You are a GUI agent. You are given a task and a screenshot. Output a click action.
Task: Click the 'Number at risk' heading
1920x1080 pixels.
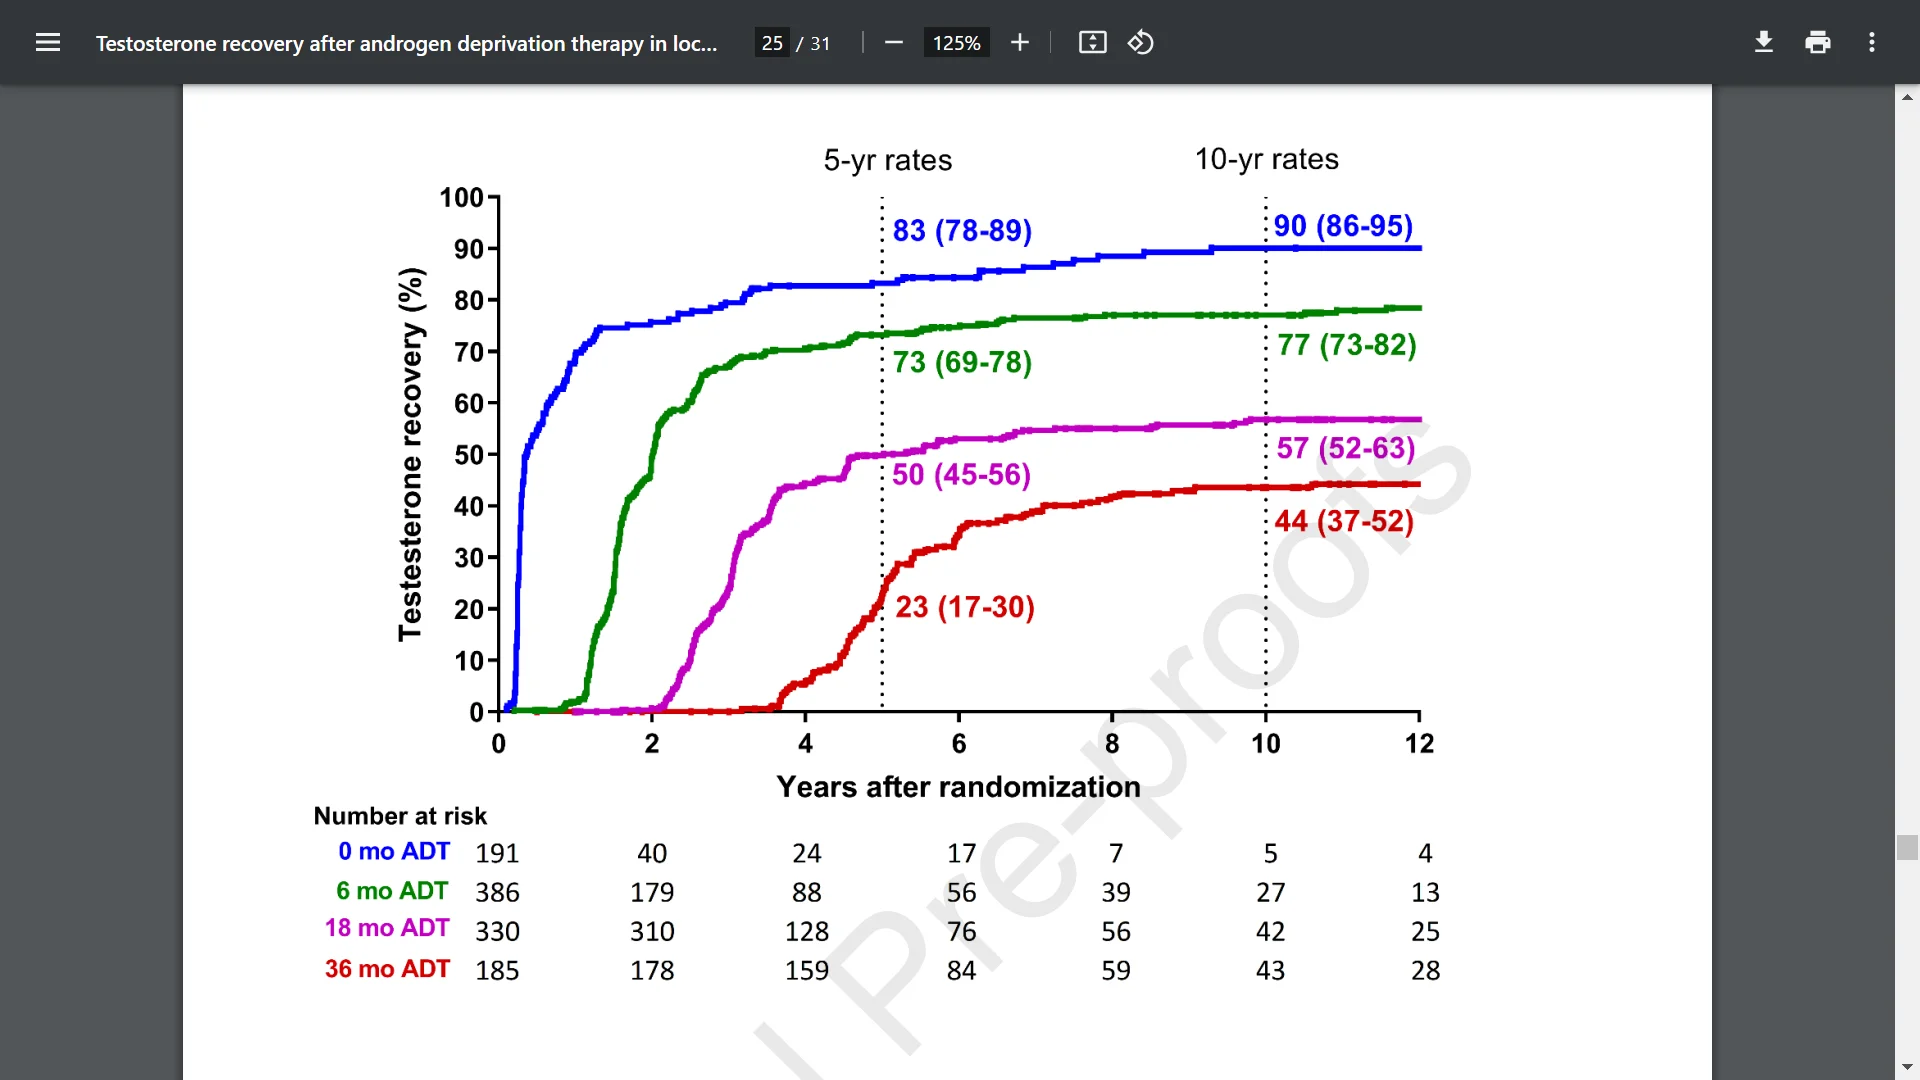click(400, 816)
